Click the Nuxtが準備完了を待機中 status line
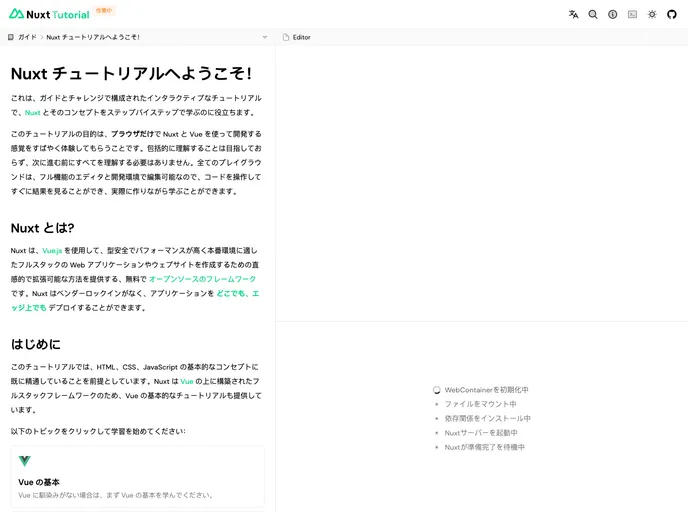The width and height of the screenshot is (688, 512). tap(484, 447)
